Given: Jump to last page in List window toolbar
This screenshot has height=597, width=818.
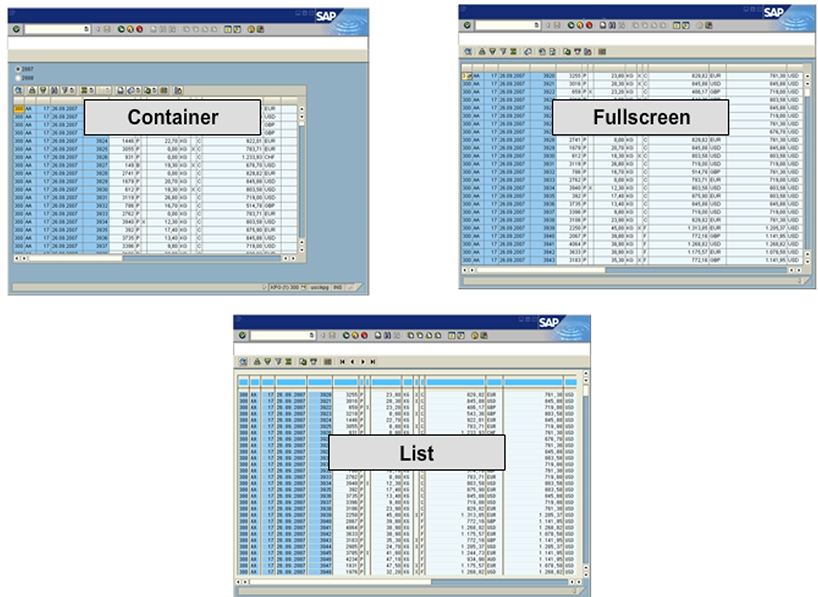Looking at the screenshot, I should point(373,360).
